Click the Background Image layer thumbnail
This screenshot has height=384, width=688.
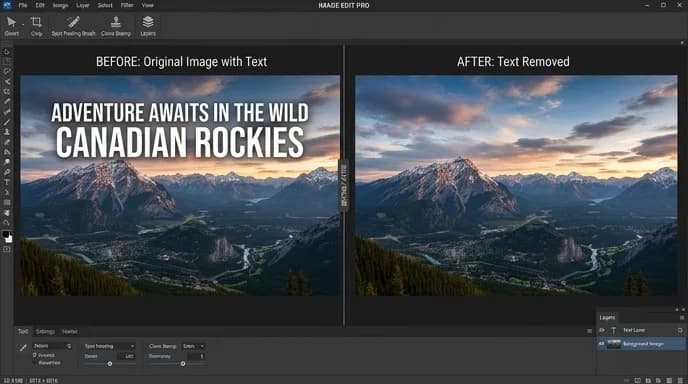pos(613,344)
